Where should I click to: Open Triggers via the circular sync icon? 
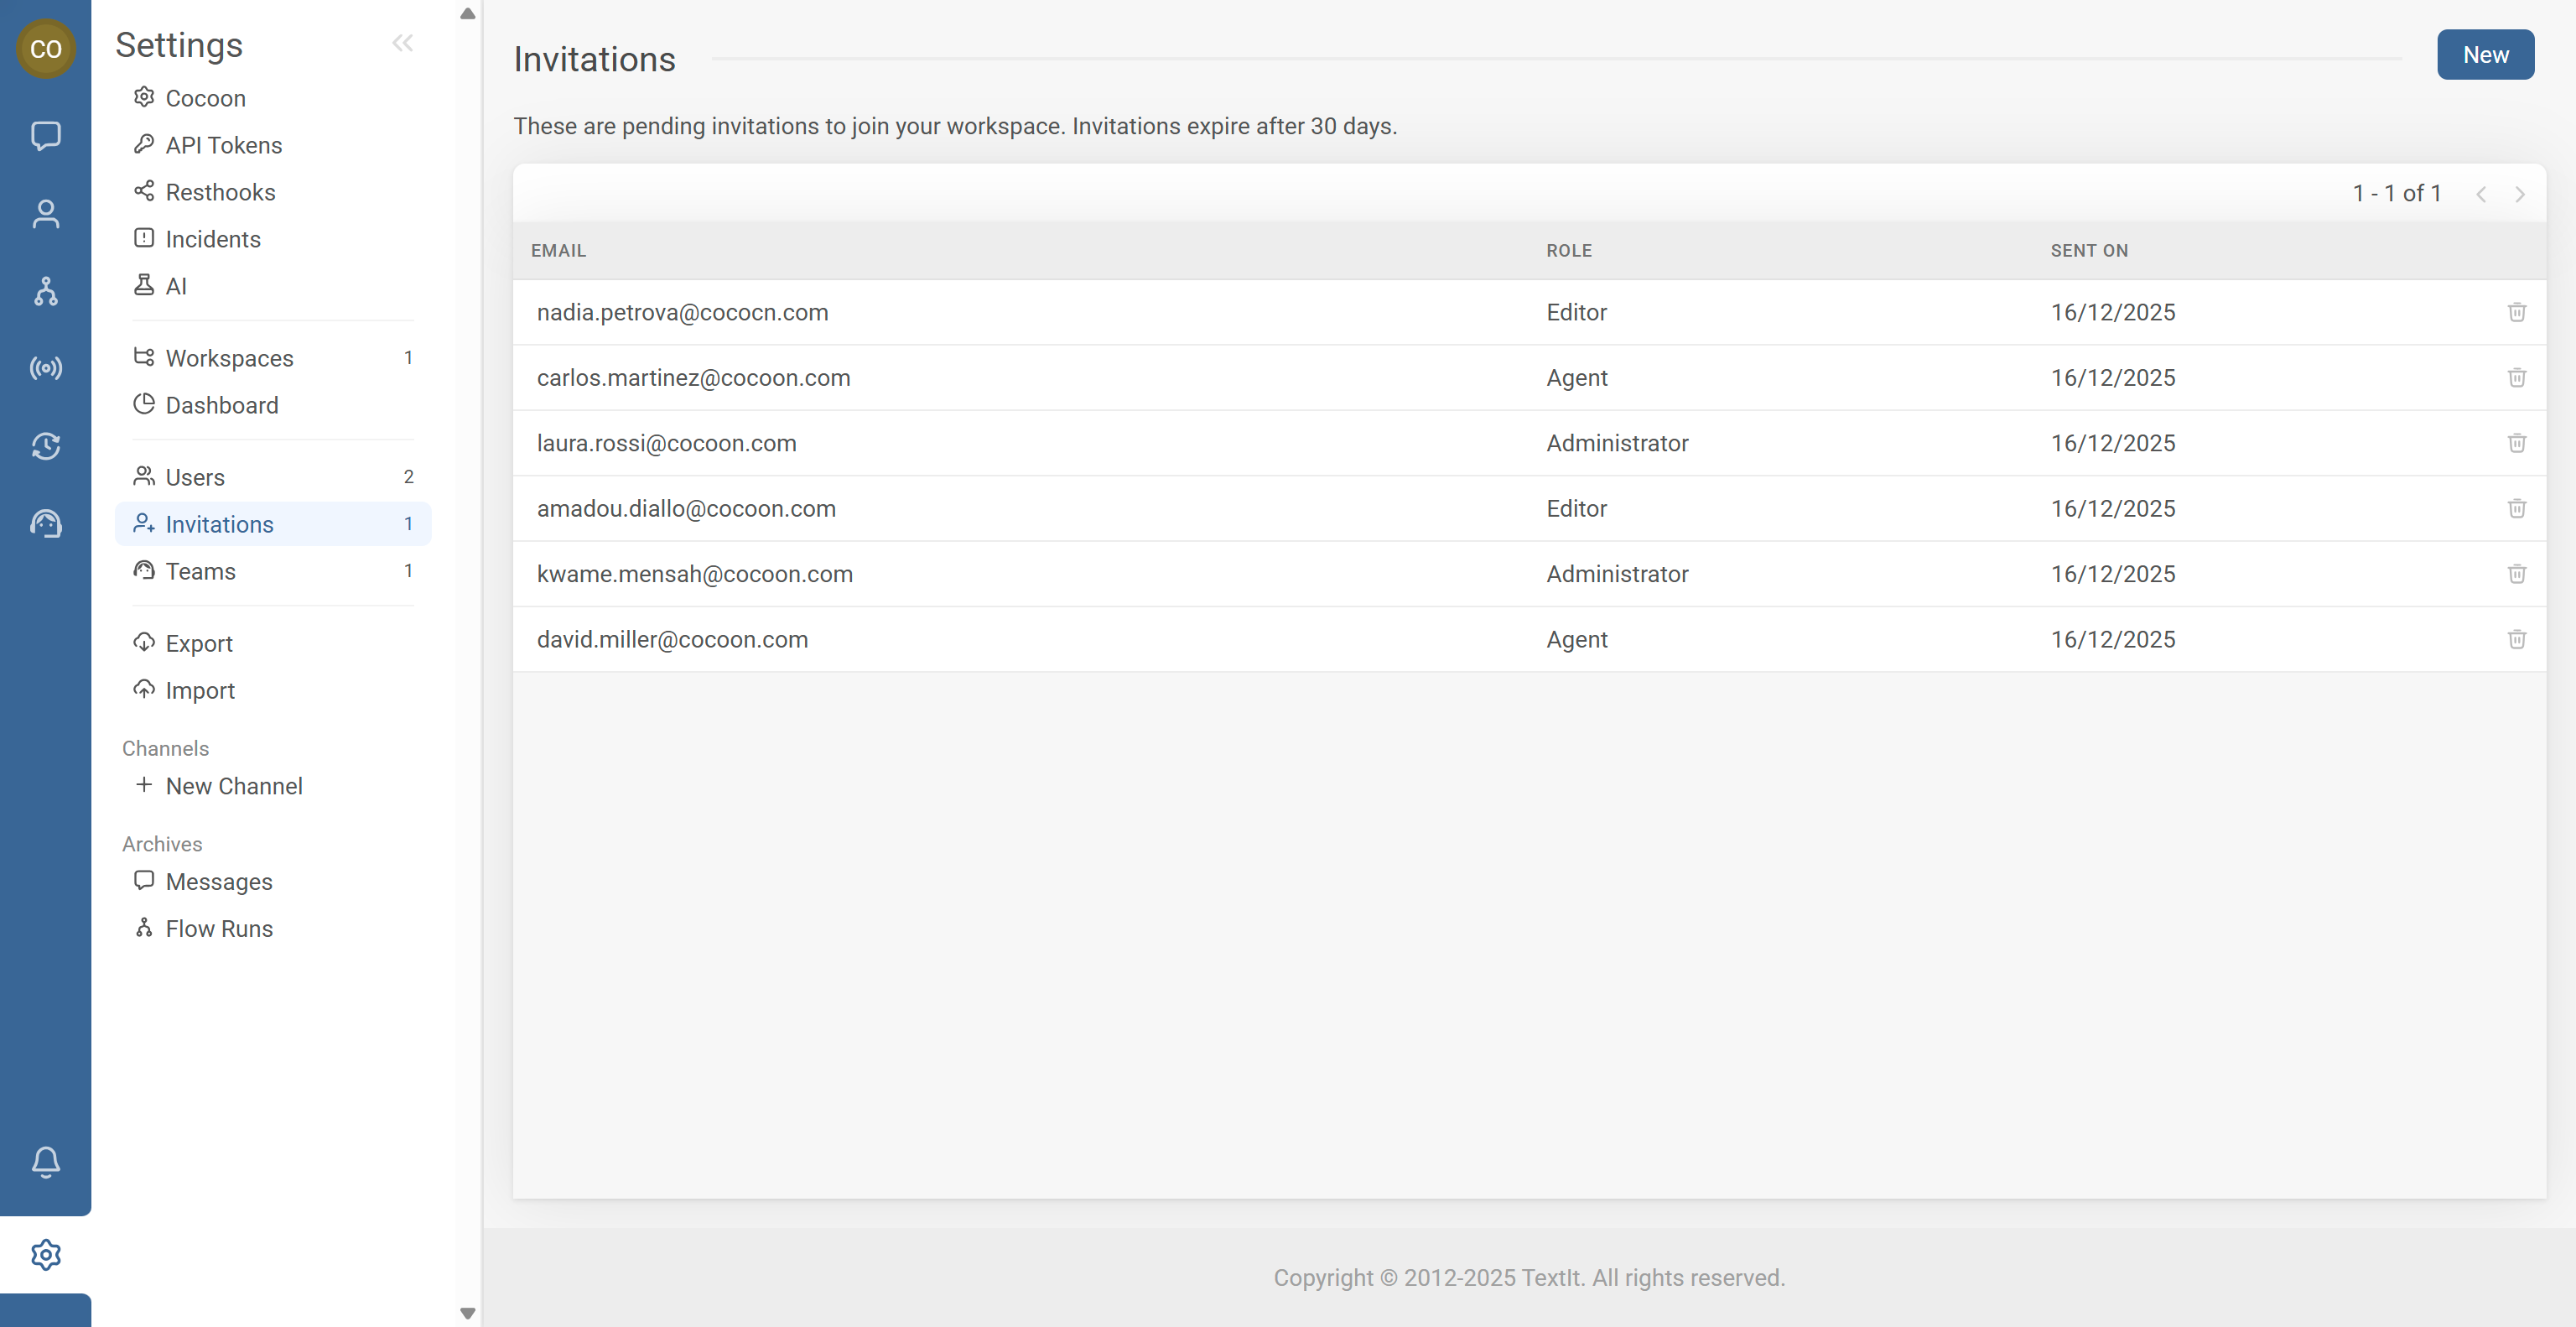click(x=46, y=447)
